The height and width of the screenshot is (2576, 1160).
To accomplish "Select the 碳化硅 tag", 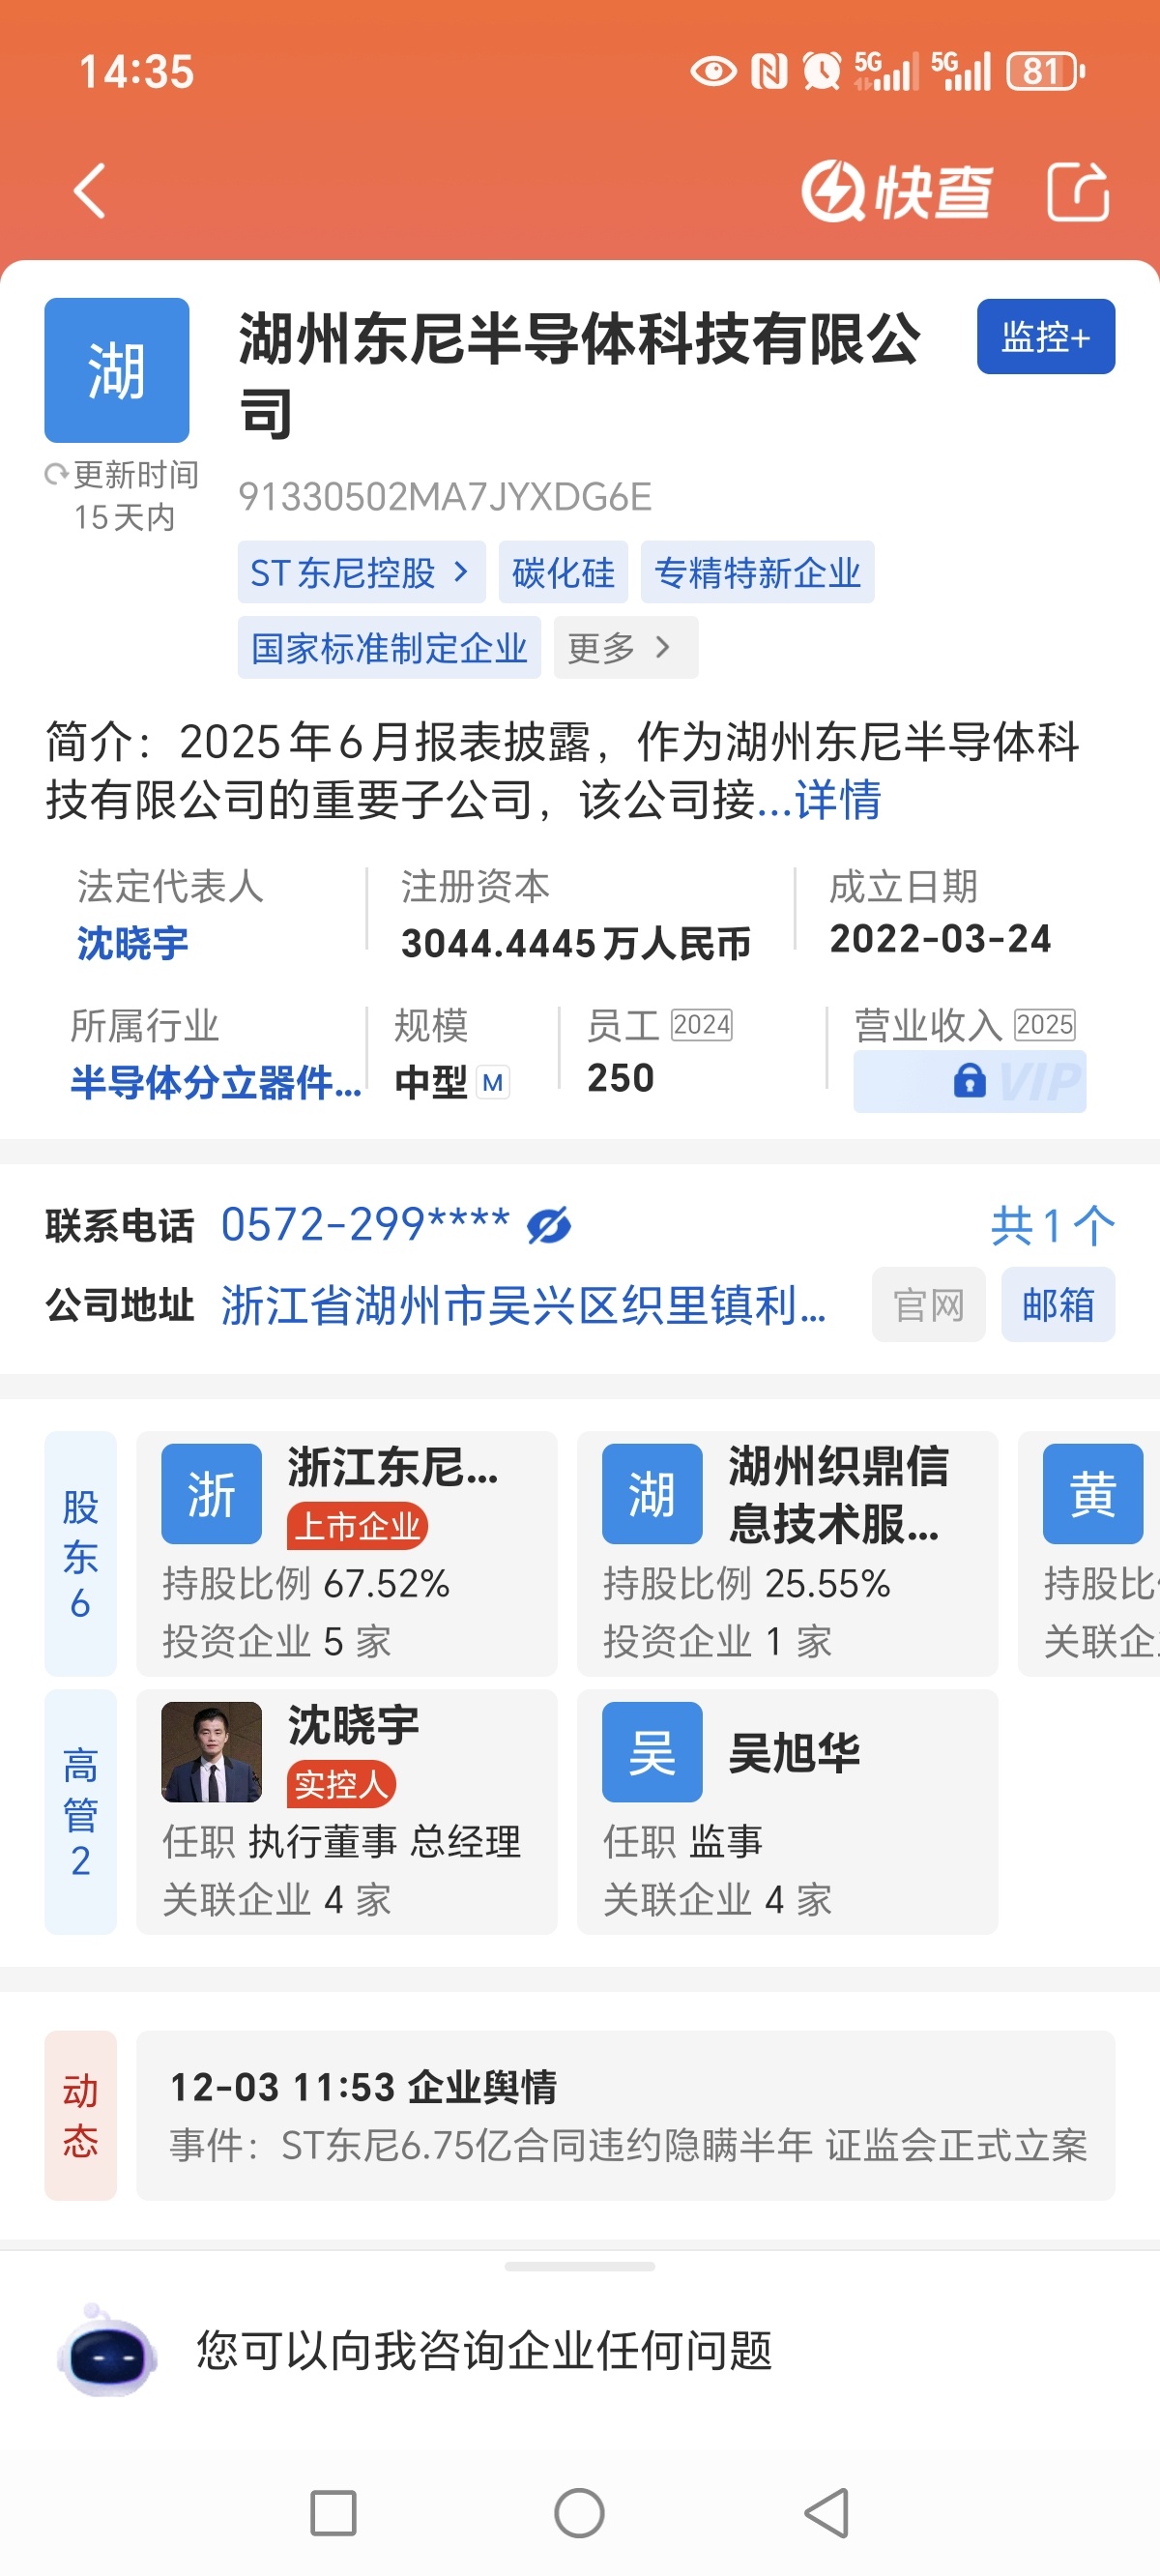I will click(x=564, y=572).
